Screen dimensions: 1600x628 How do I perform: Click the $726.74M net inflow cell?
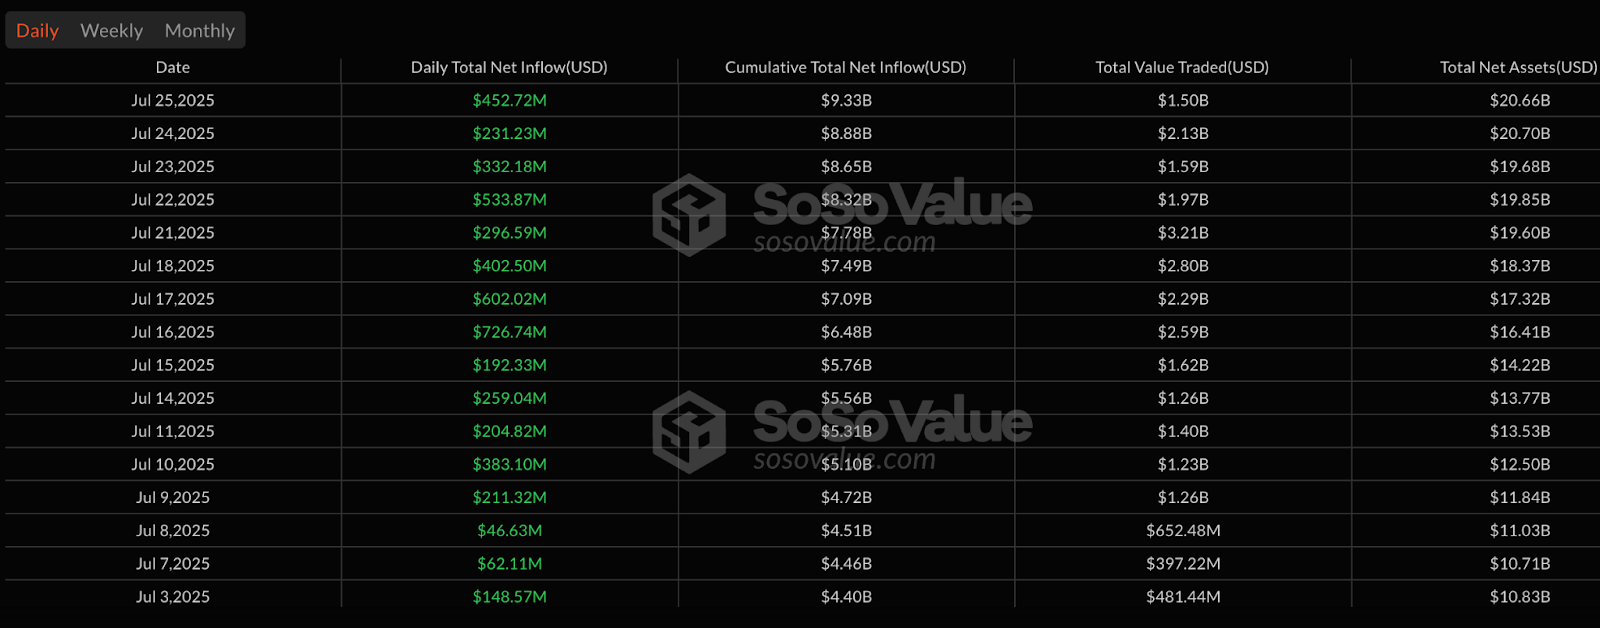pos(509,332)
